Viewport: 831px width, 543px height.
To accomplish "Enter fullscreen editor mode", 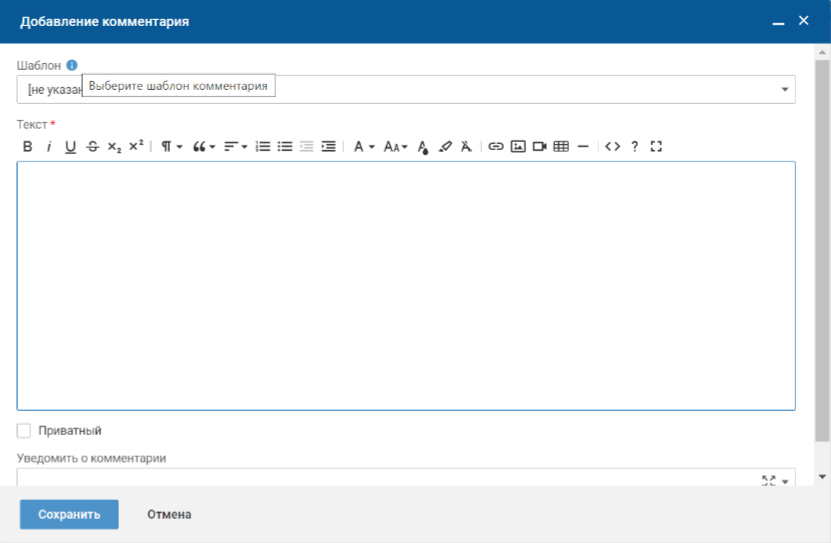I will pyautogui.click(x=656, y=147).
